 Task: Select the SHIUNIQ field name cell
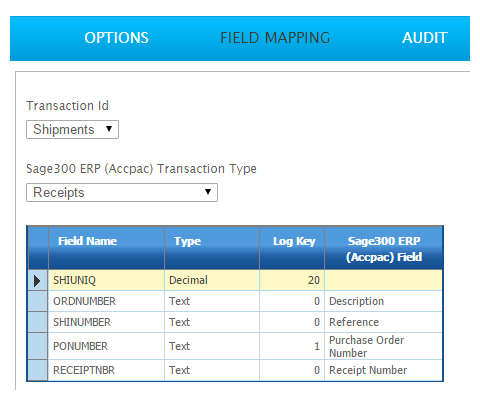tap(106, 280)
